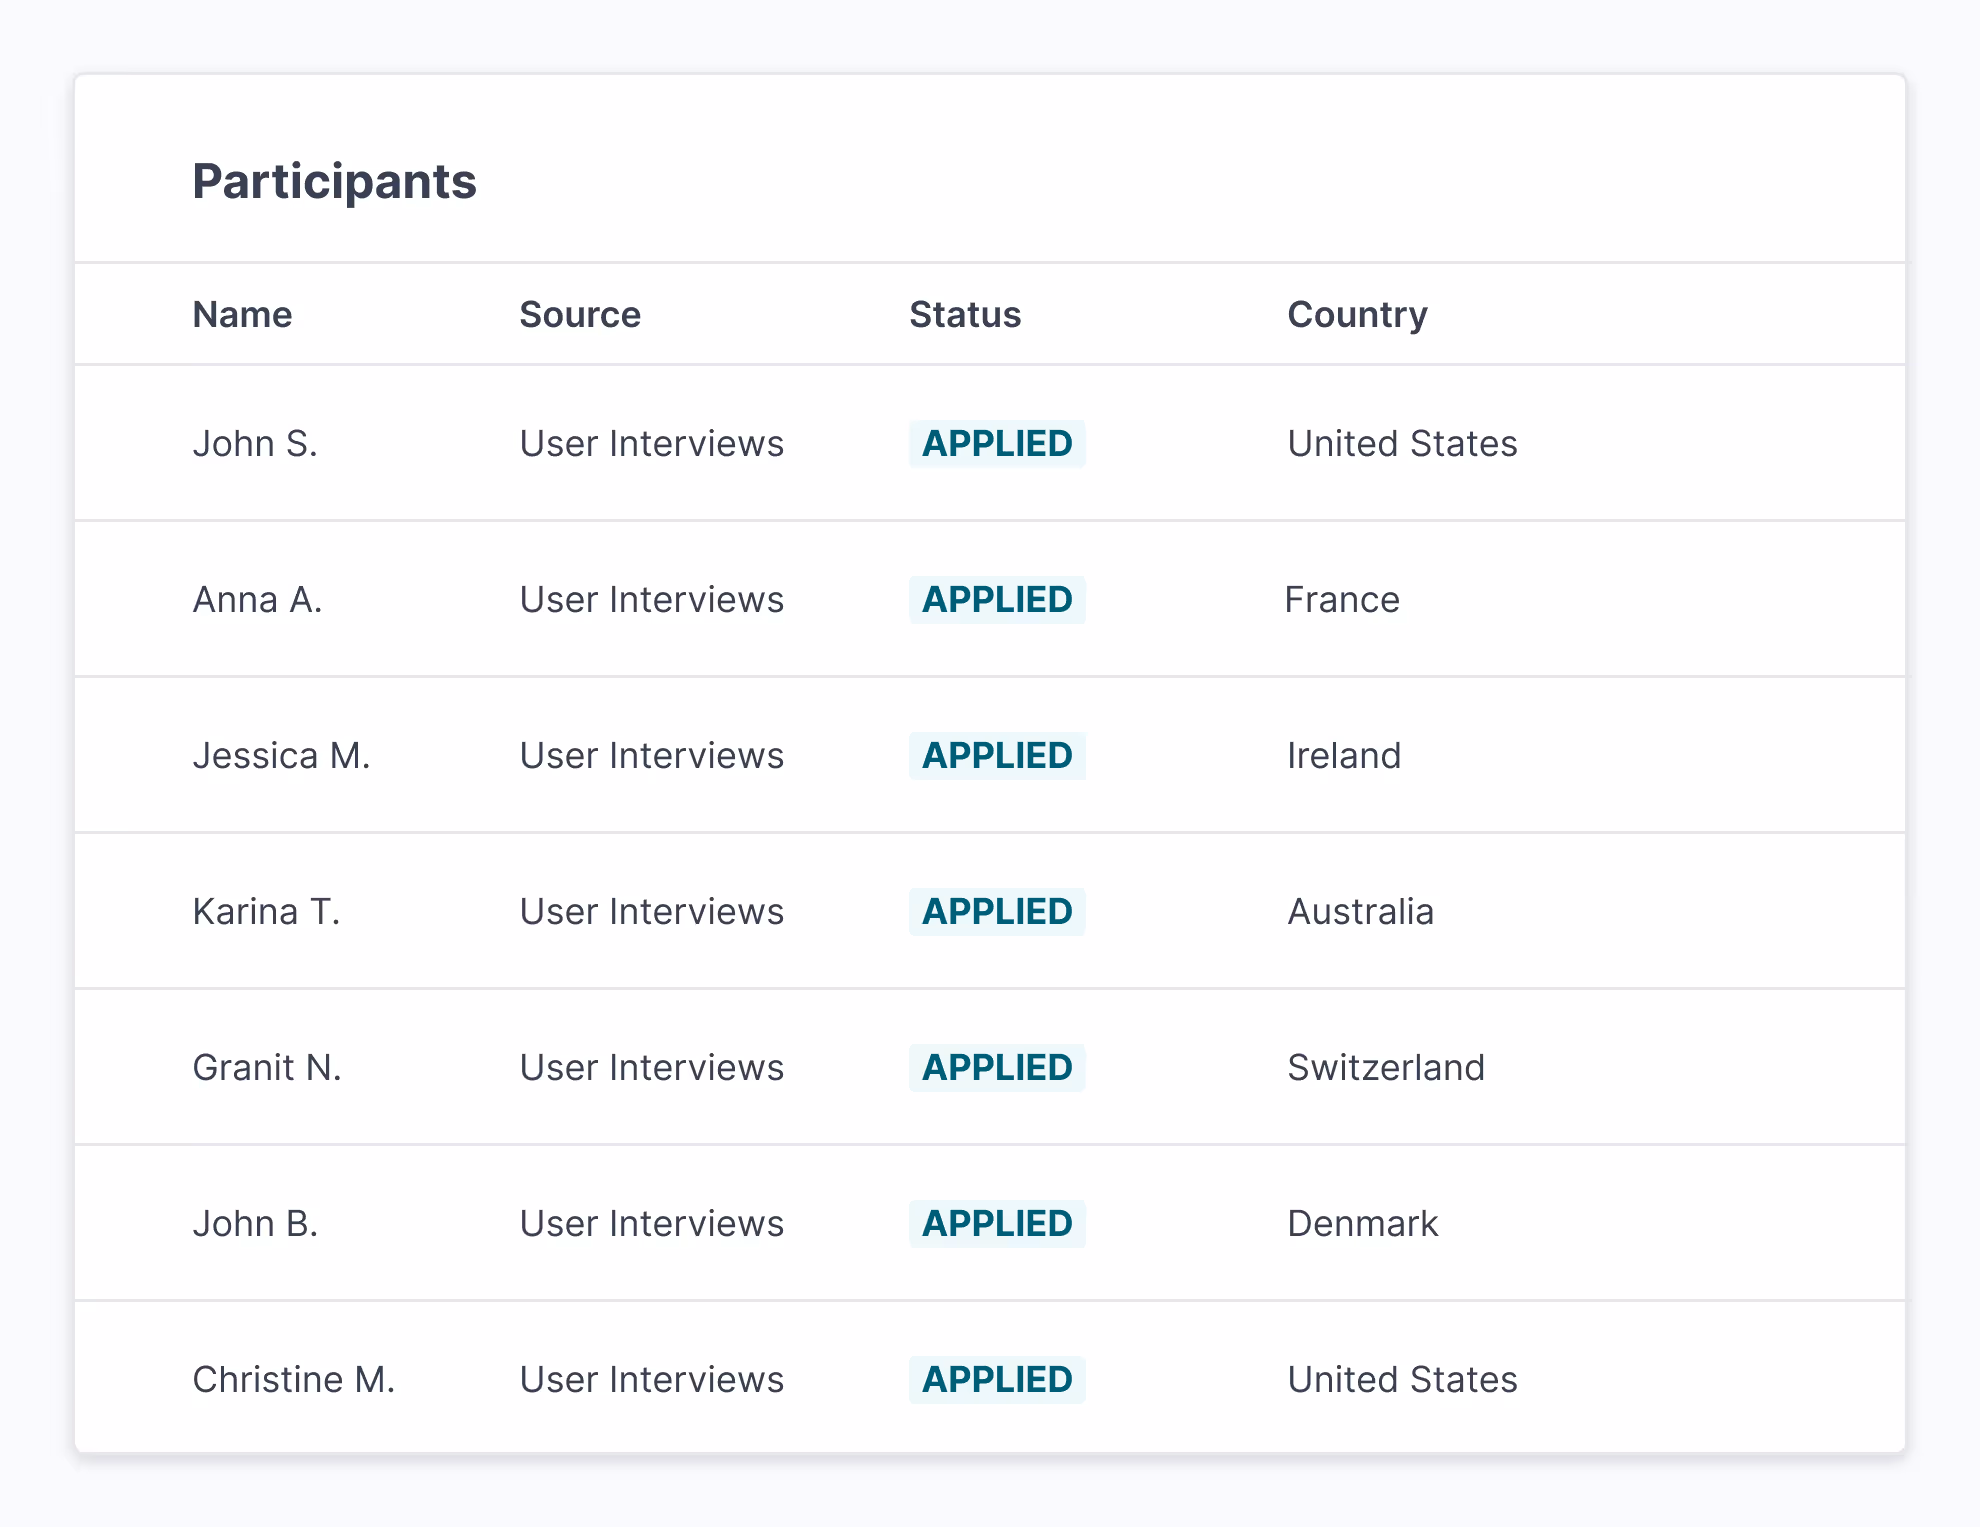
Task: Click User Interviews source for Karina T.
Action: pos(651,911)
